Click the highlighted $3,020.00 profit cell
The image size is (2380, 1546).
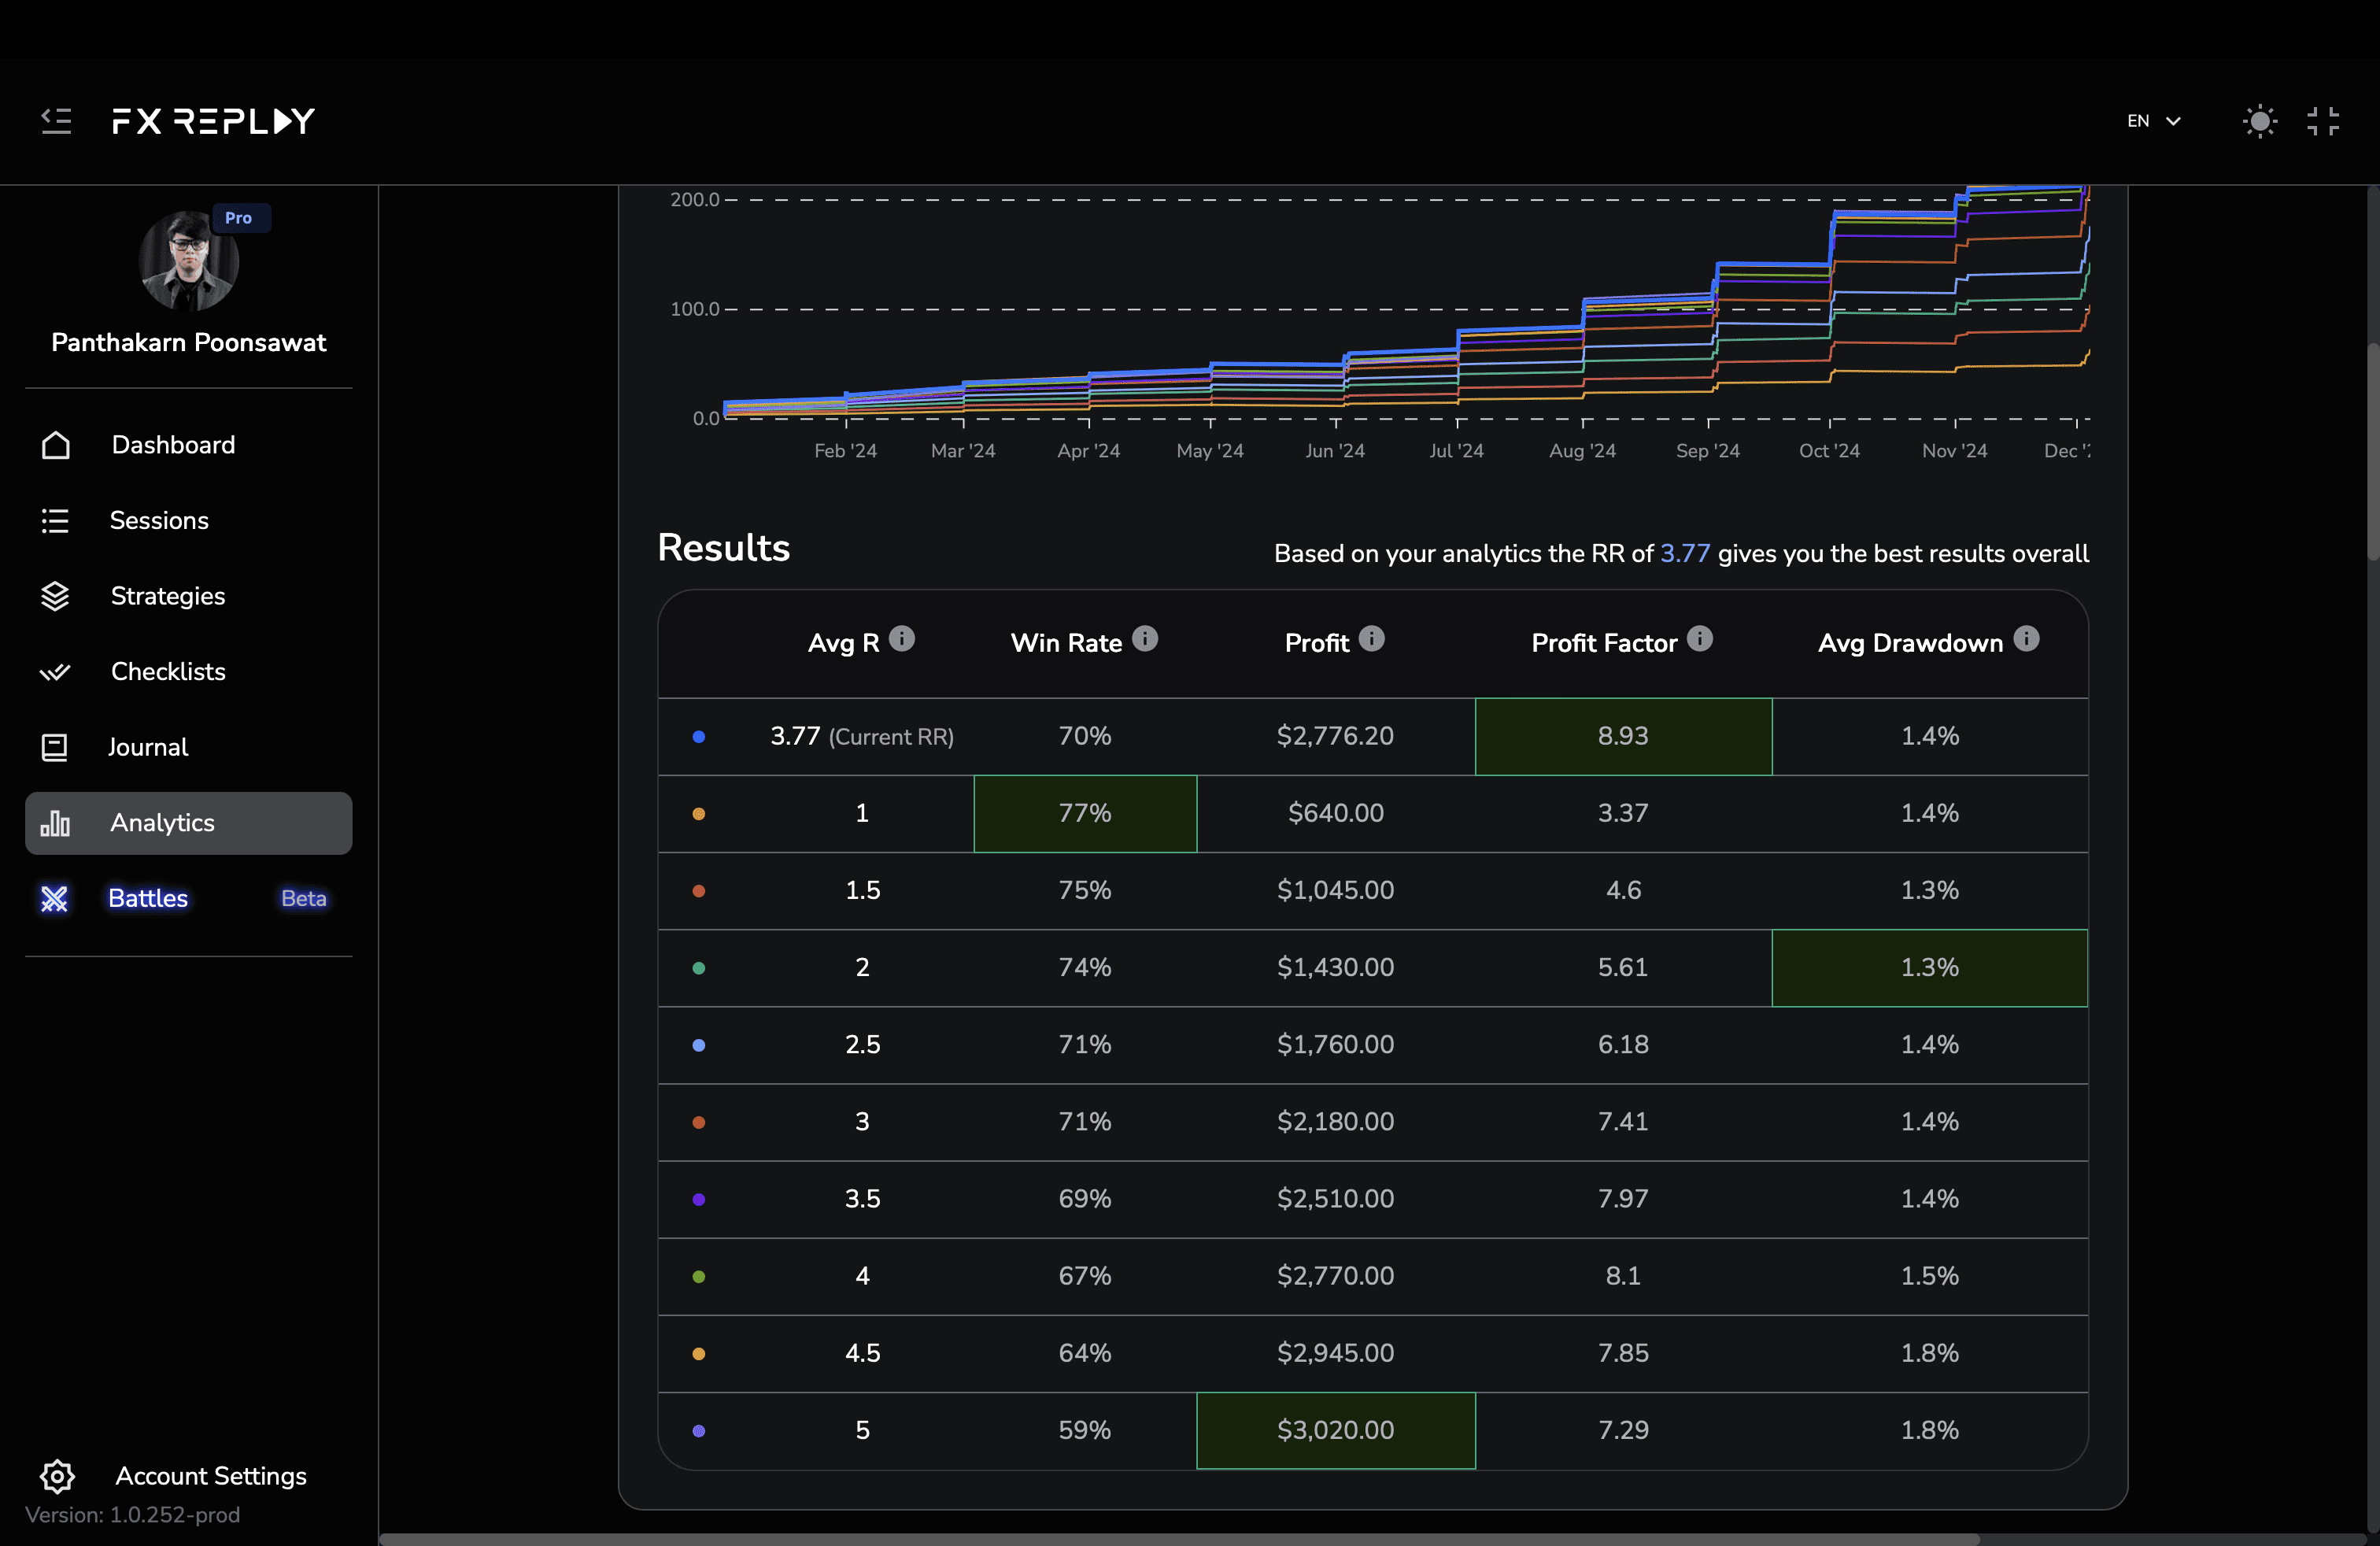click(x=1335, y=1430)
